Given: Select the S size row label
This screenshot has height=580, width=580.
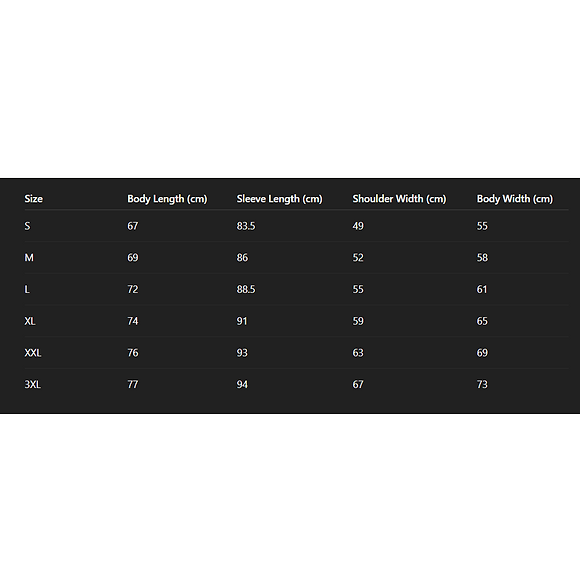Looking at the screenshot, I should (27, 226).
